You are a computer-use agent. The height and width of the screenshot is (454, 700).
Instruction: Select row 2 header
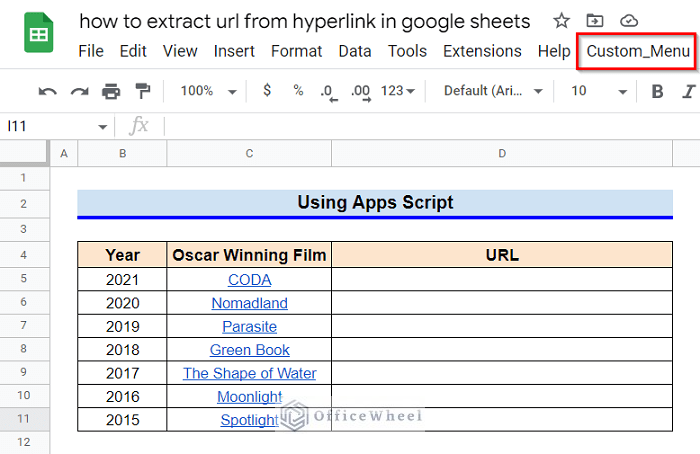24,204
